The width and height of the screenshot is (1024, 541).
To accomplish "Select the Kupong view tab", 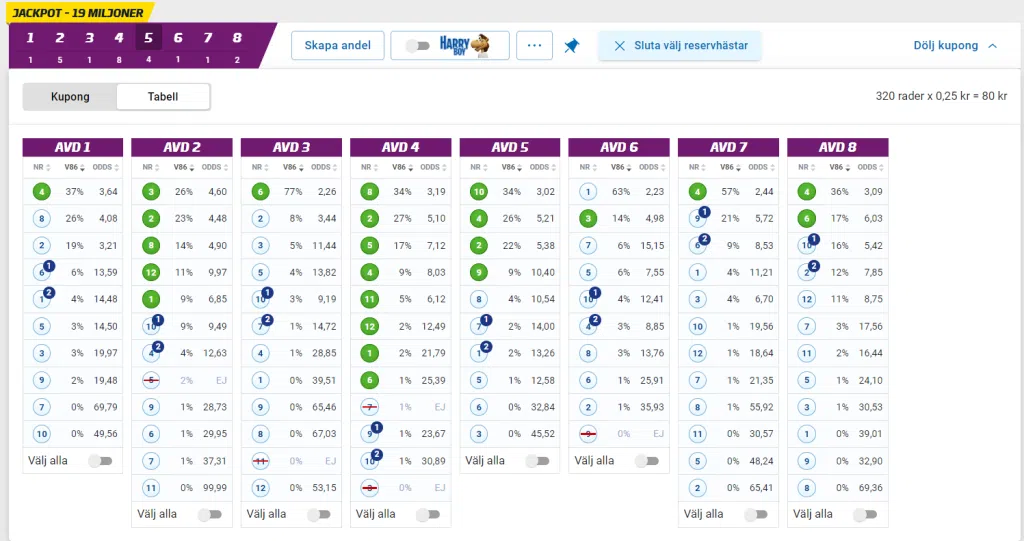I will [x=70, y=97].
